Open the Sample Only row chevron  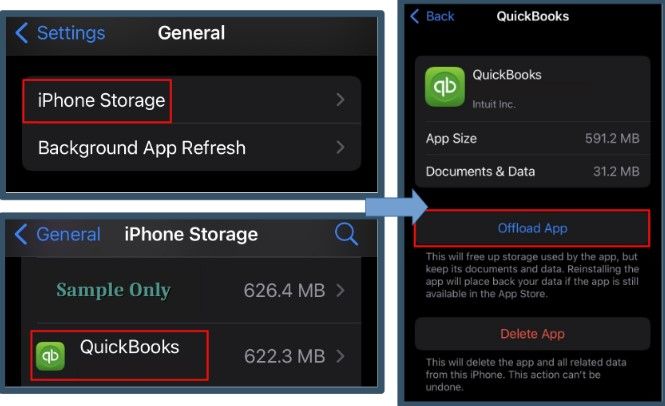click(x=340, y=291)
